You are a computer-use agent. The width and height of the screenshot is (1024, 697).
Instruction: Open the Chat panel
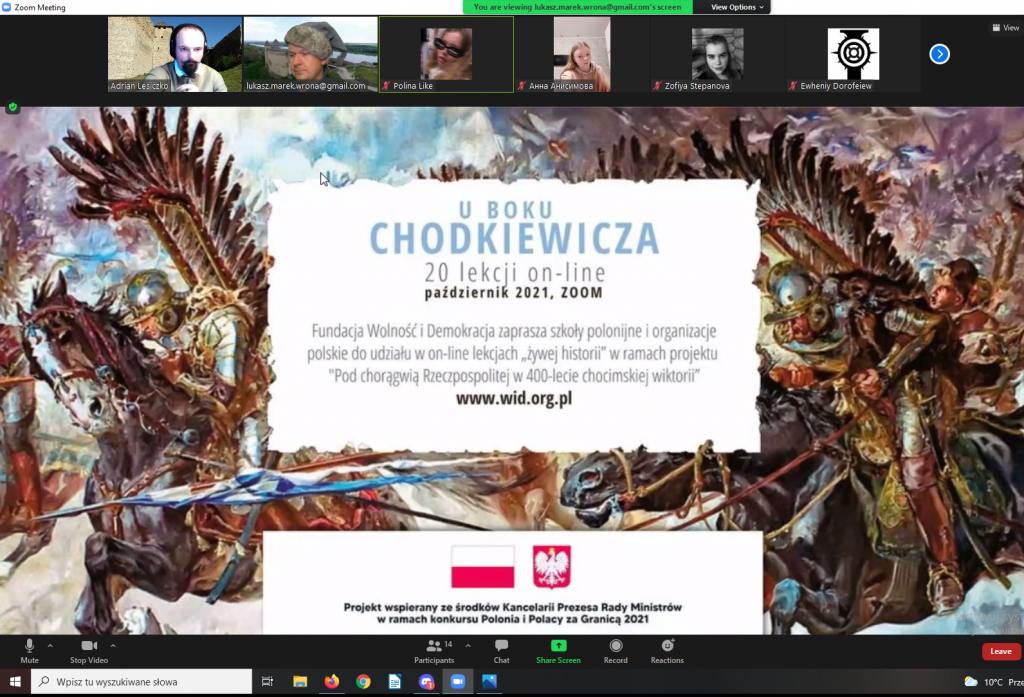tap(501, 648)
